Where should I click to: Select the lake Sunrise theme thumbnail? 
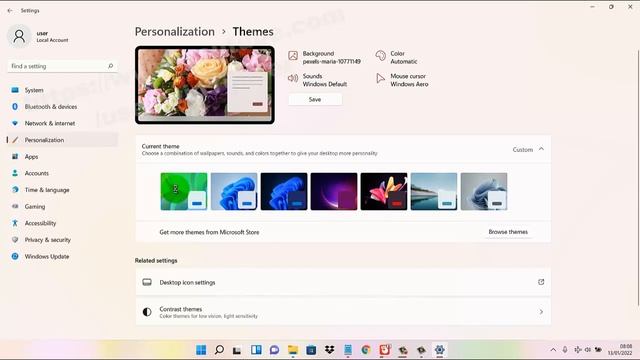click(434, 191)
